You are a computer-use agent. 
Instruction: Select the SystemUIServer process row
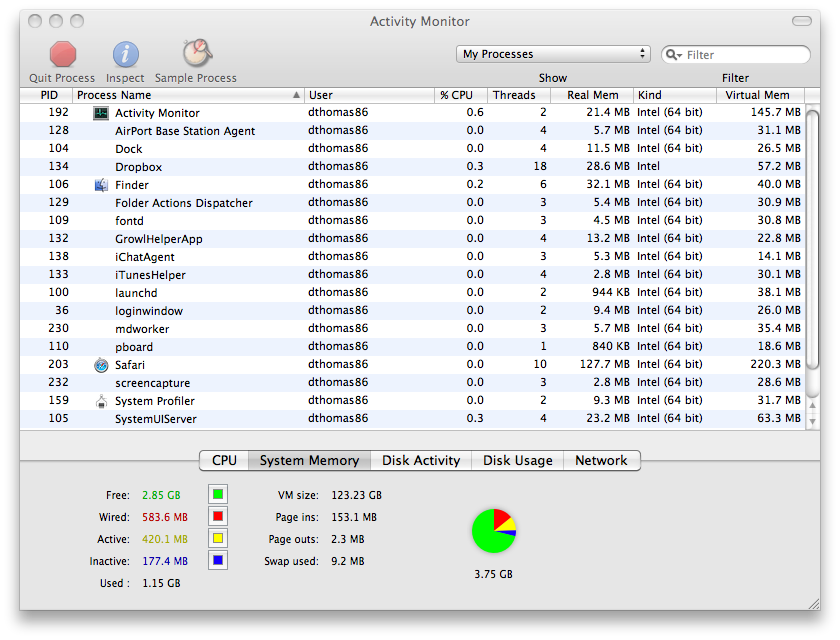412,419
